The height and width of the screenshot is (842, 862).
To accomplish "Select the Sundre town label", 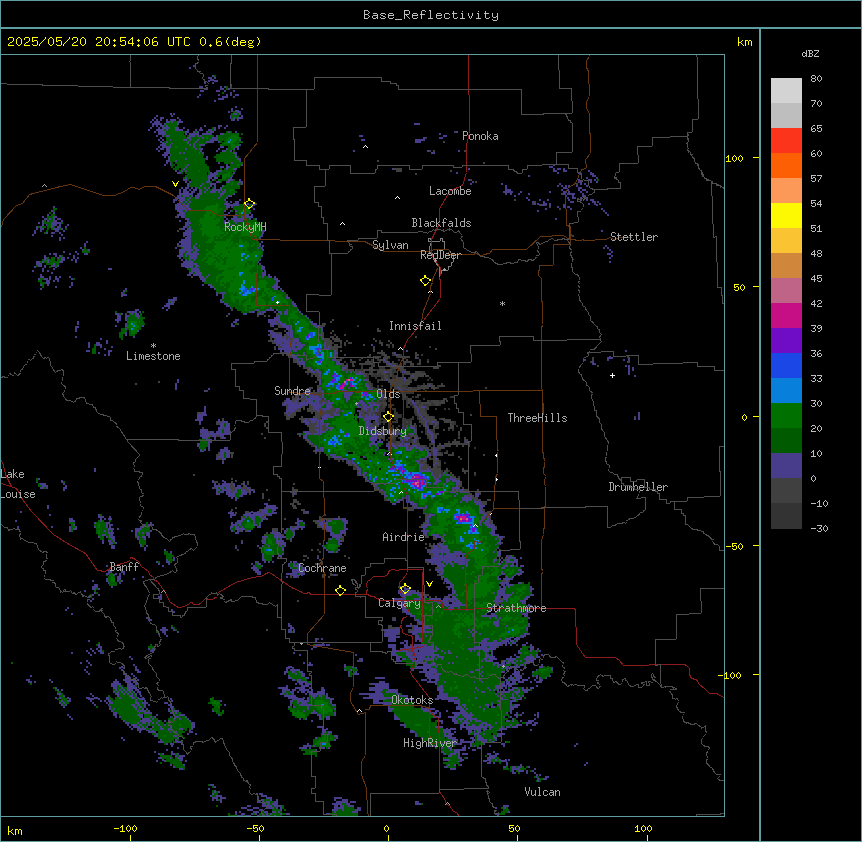I will click(292, 391).
